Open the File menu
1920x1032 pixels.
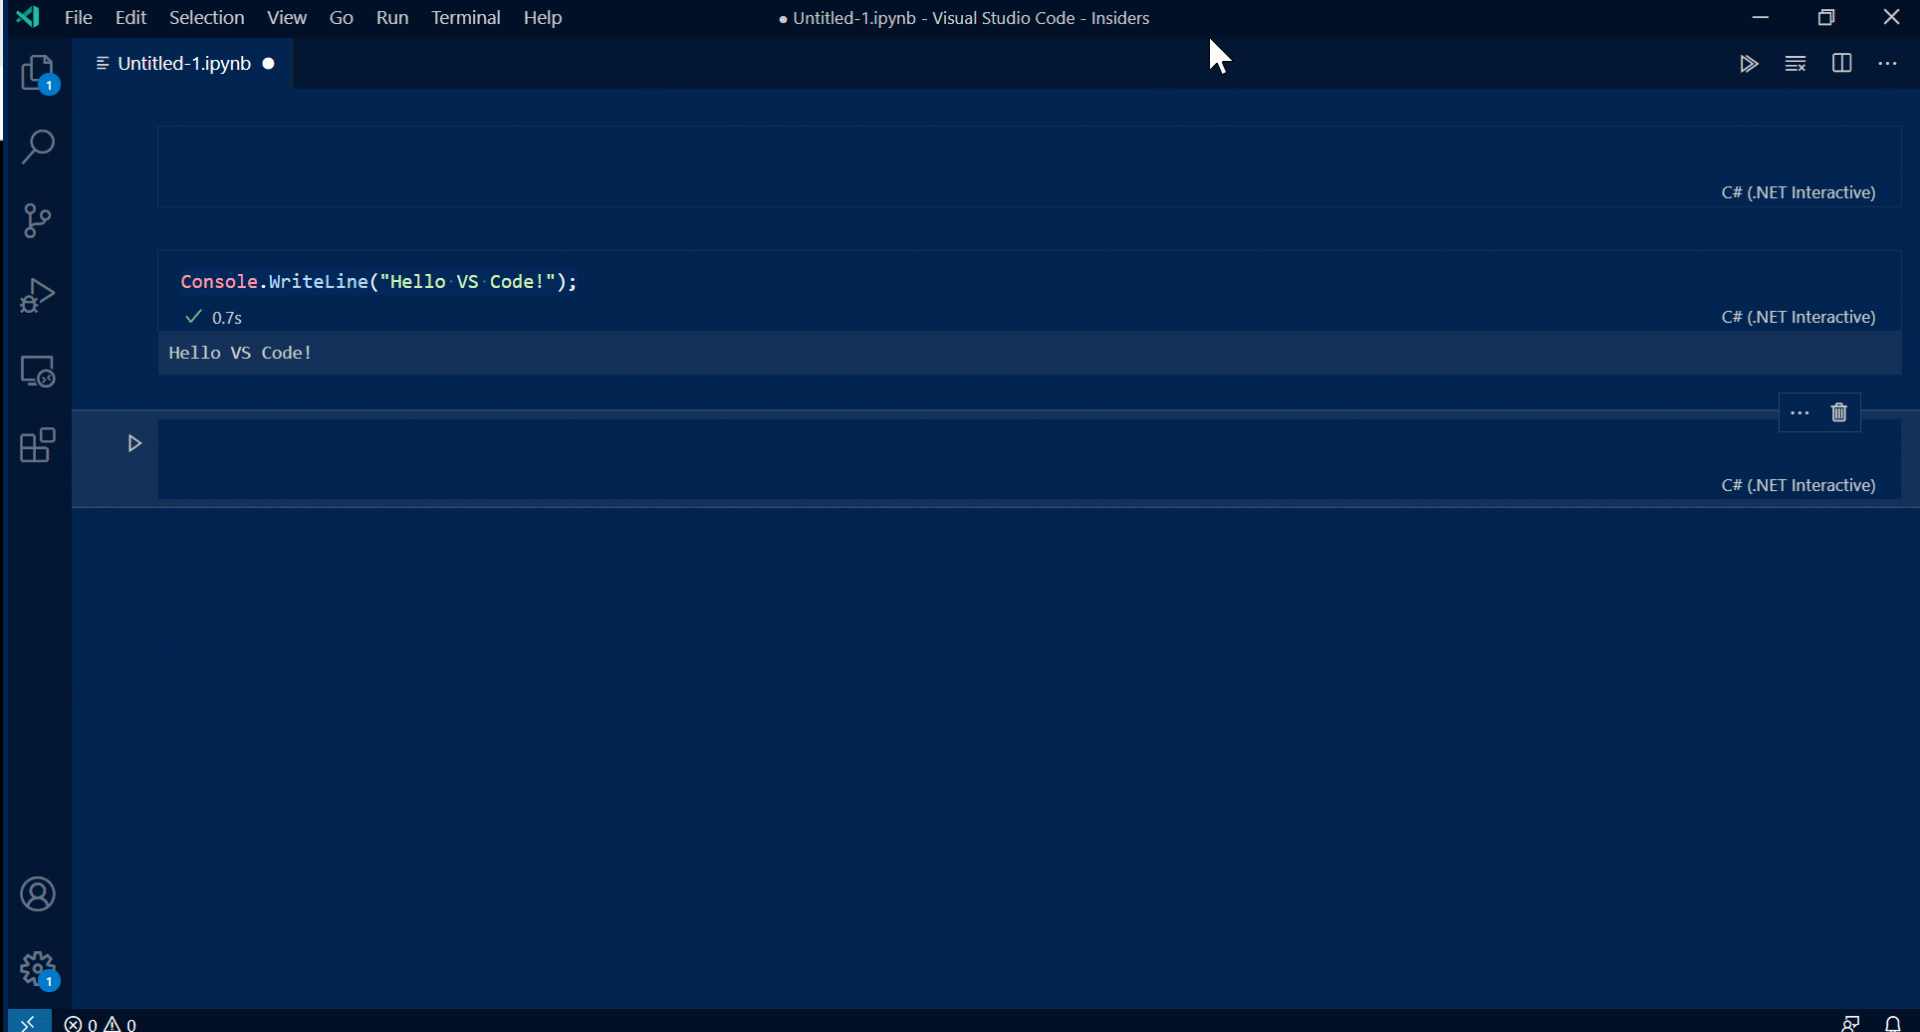pyautogui.click(x=78, y=18)
